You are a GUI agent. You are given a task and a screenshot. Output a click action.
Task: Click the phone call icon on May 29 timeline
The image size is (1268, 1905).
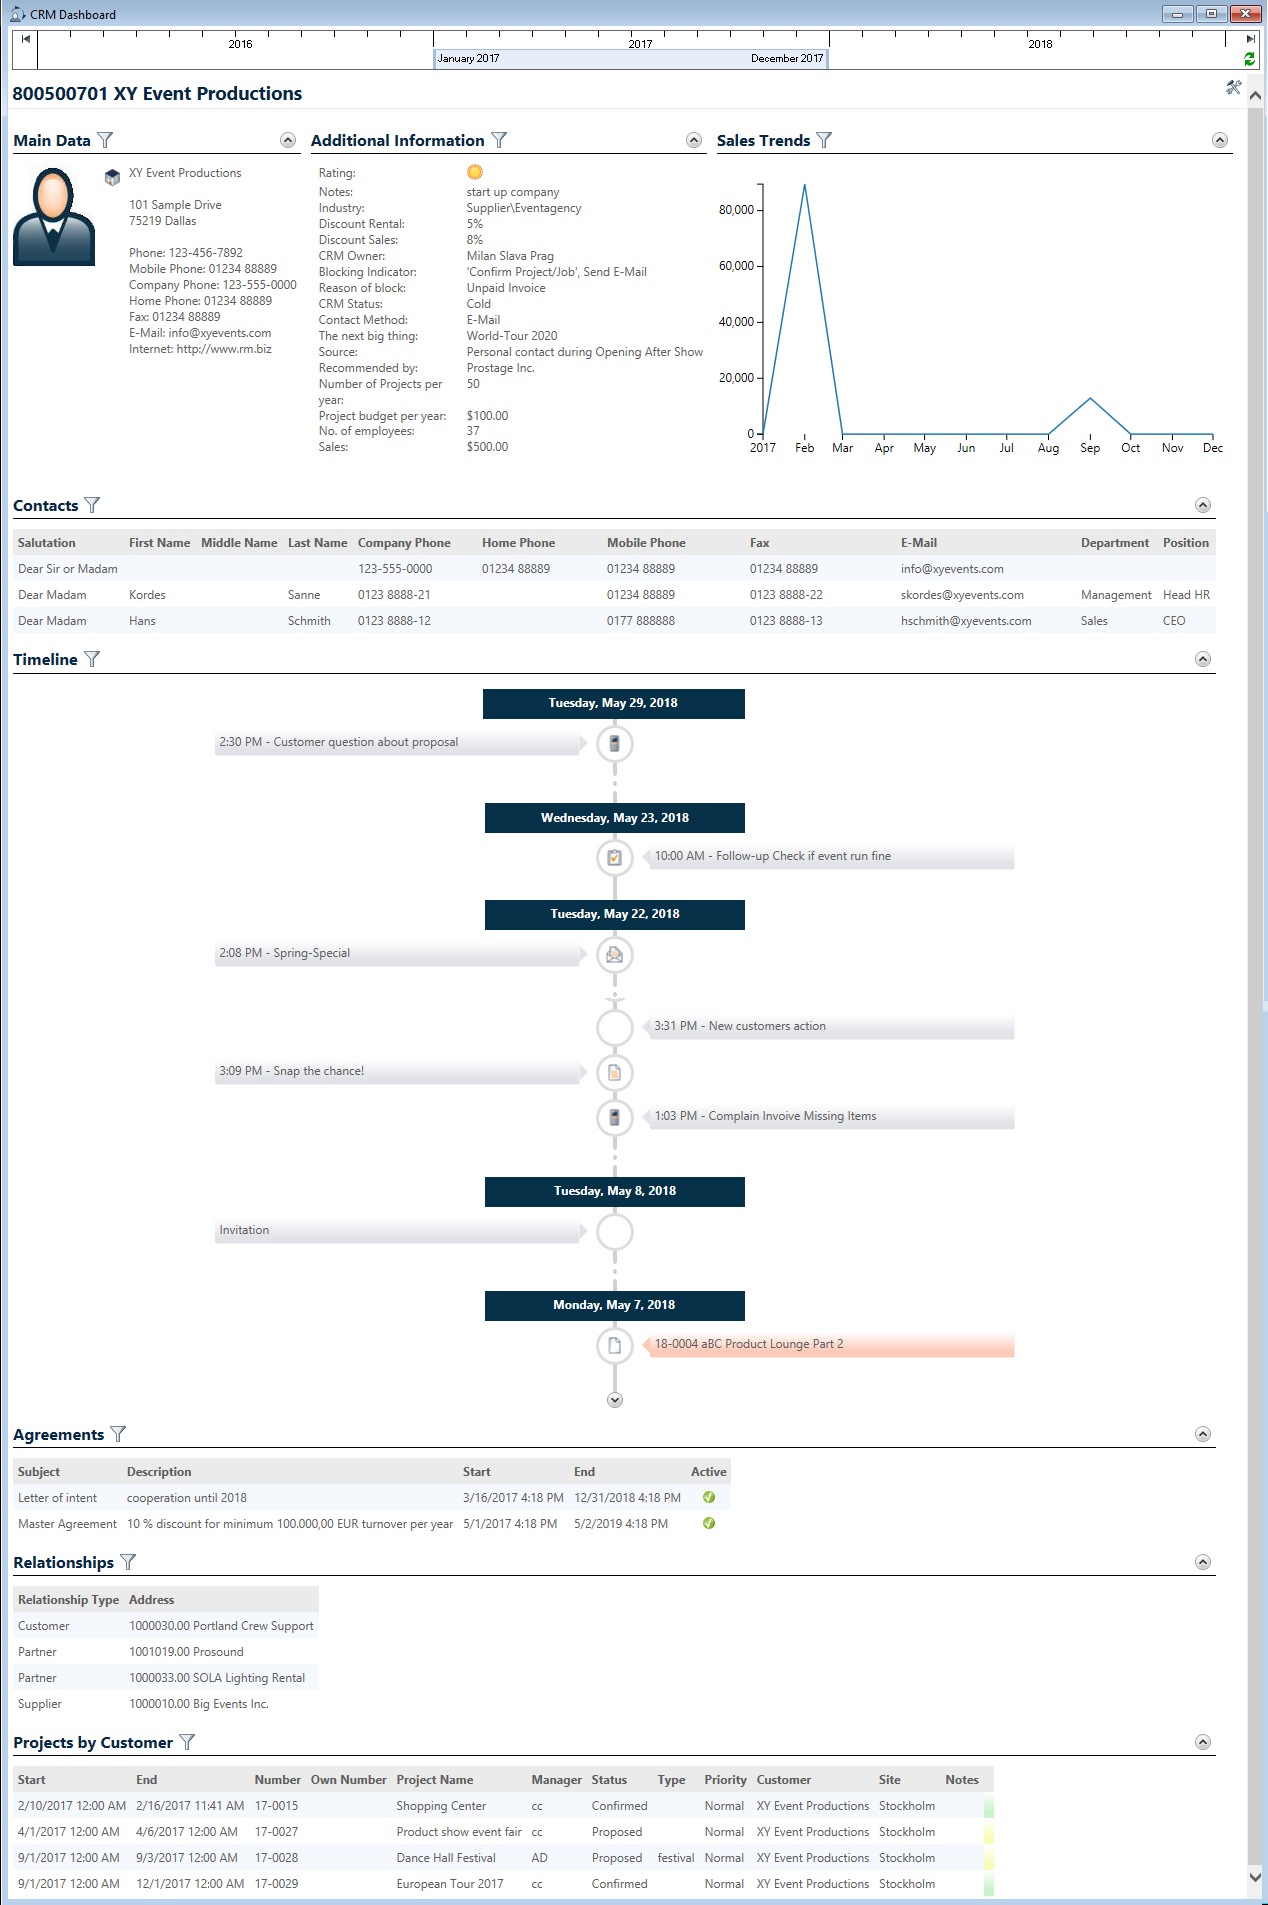click(x=614, y=744)
